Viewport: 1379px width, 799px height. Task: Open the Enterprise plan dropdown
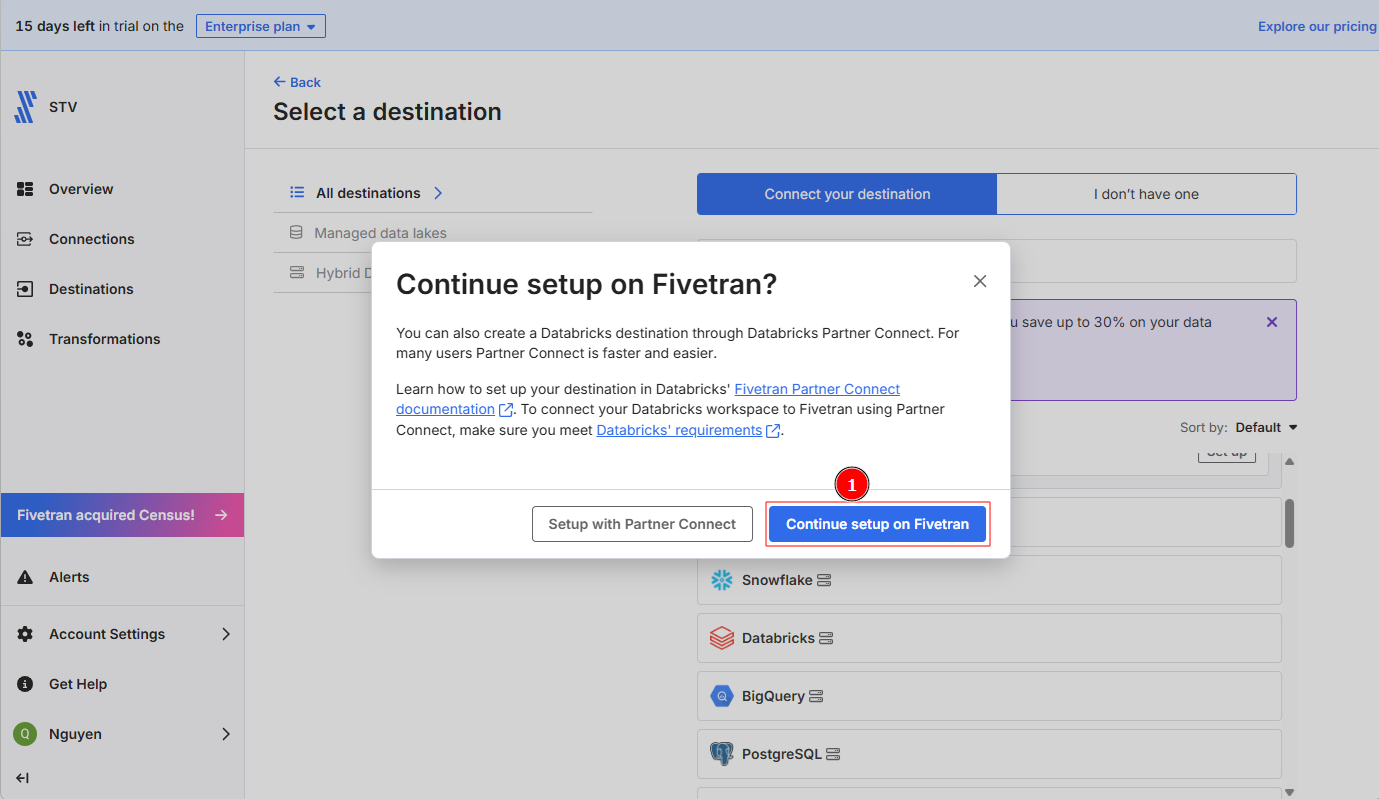click(260, 27)
